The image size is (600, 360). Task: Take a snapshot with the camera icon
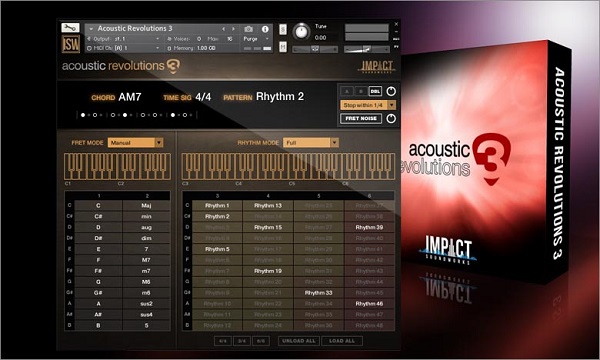[249, 29]
